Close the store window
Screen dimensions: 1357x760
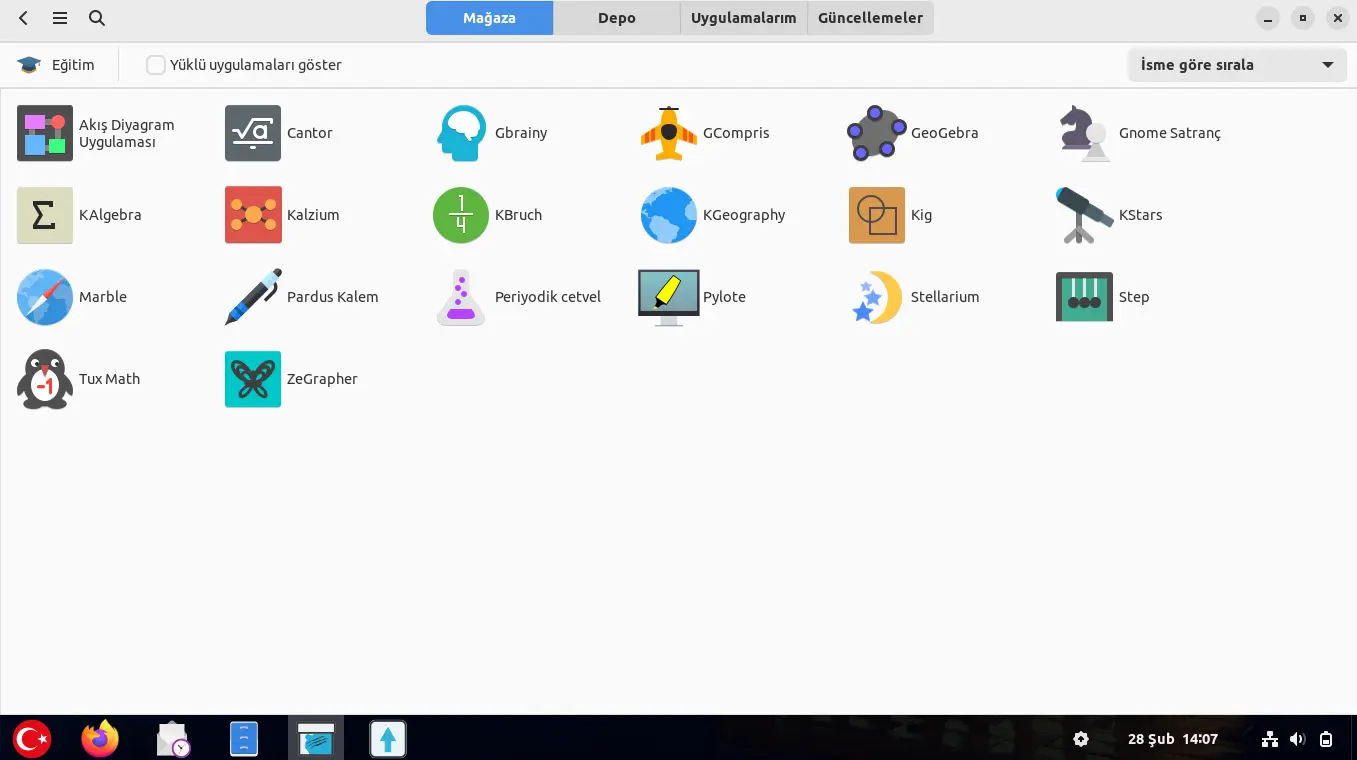pyautogui.click(x=1337, y=18)
